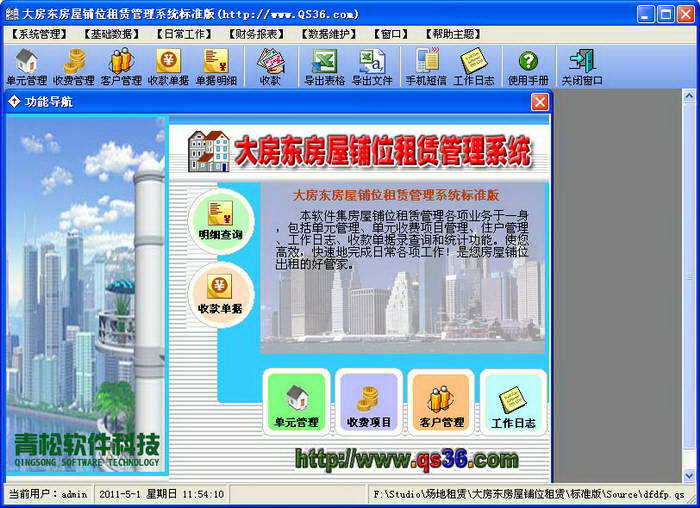Open the 【窗口】 menu

391,34
